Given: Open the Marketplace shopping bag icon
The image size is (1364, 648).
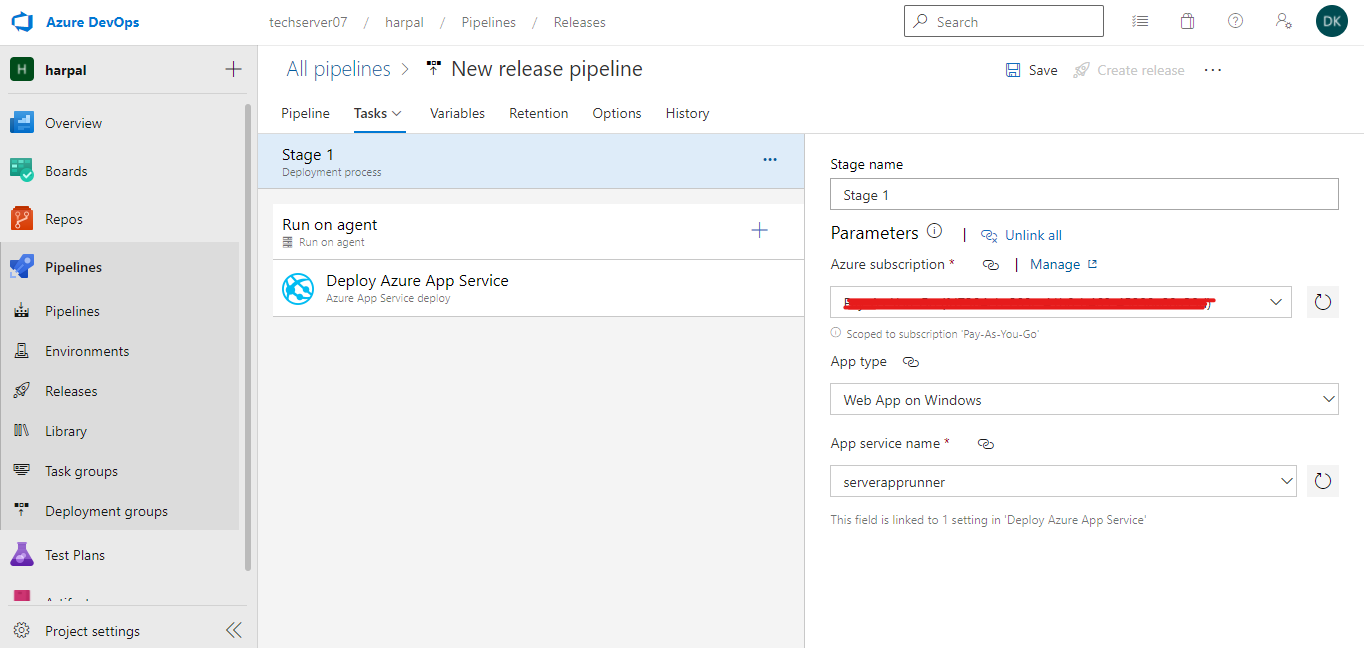Looking at the screenshot, I should pyautogui.click(x=1187, y=21).
